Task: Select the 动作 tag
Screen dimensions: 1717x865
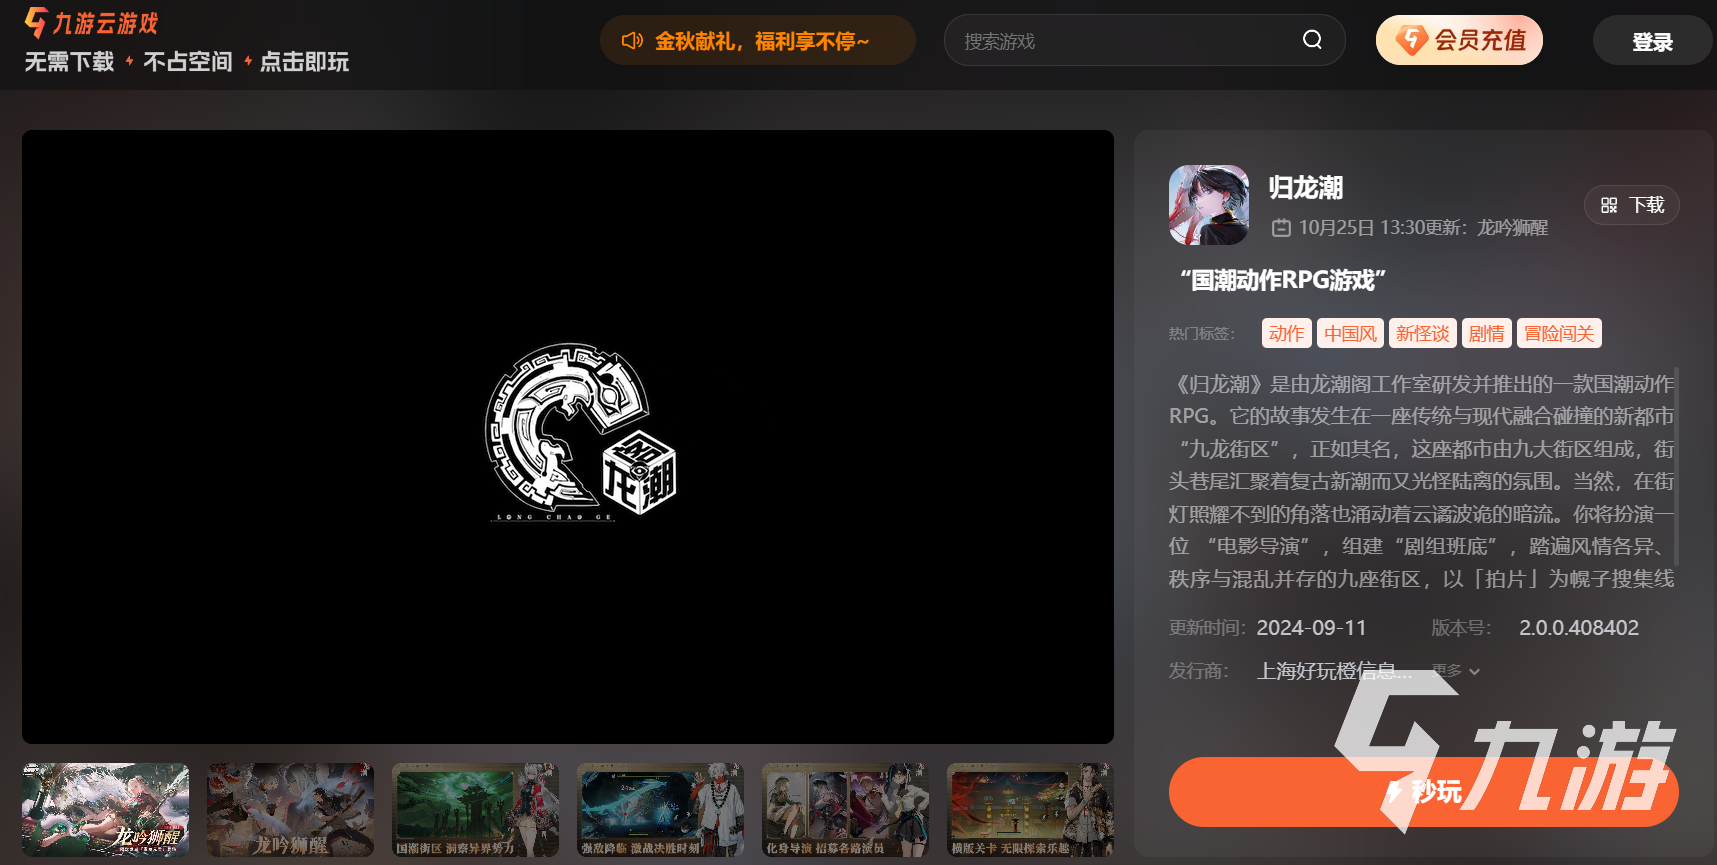Action: tap(1286, 333)
